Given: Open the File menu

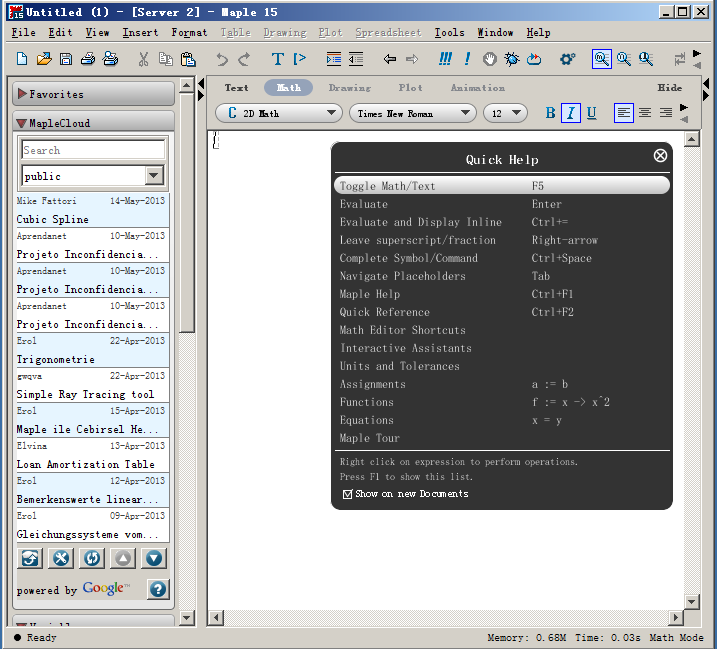Looking at the screenshot, I should click(23, 32).
